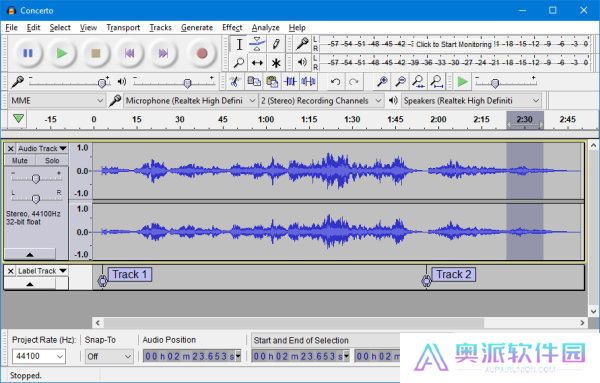Collapse the Label Track with the arrow
The height and width of the screenshot is (383, 600).
(x=30, y=284)
